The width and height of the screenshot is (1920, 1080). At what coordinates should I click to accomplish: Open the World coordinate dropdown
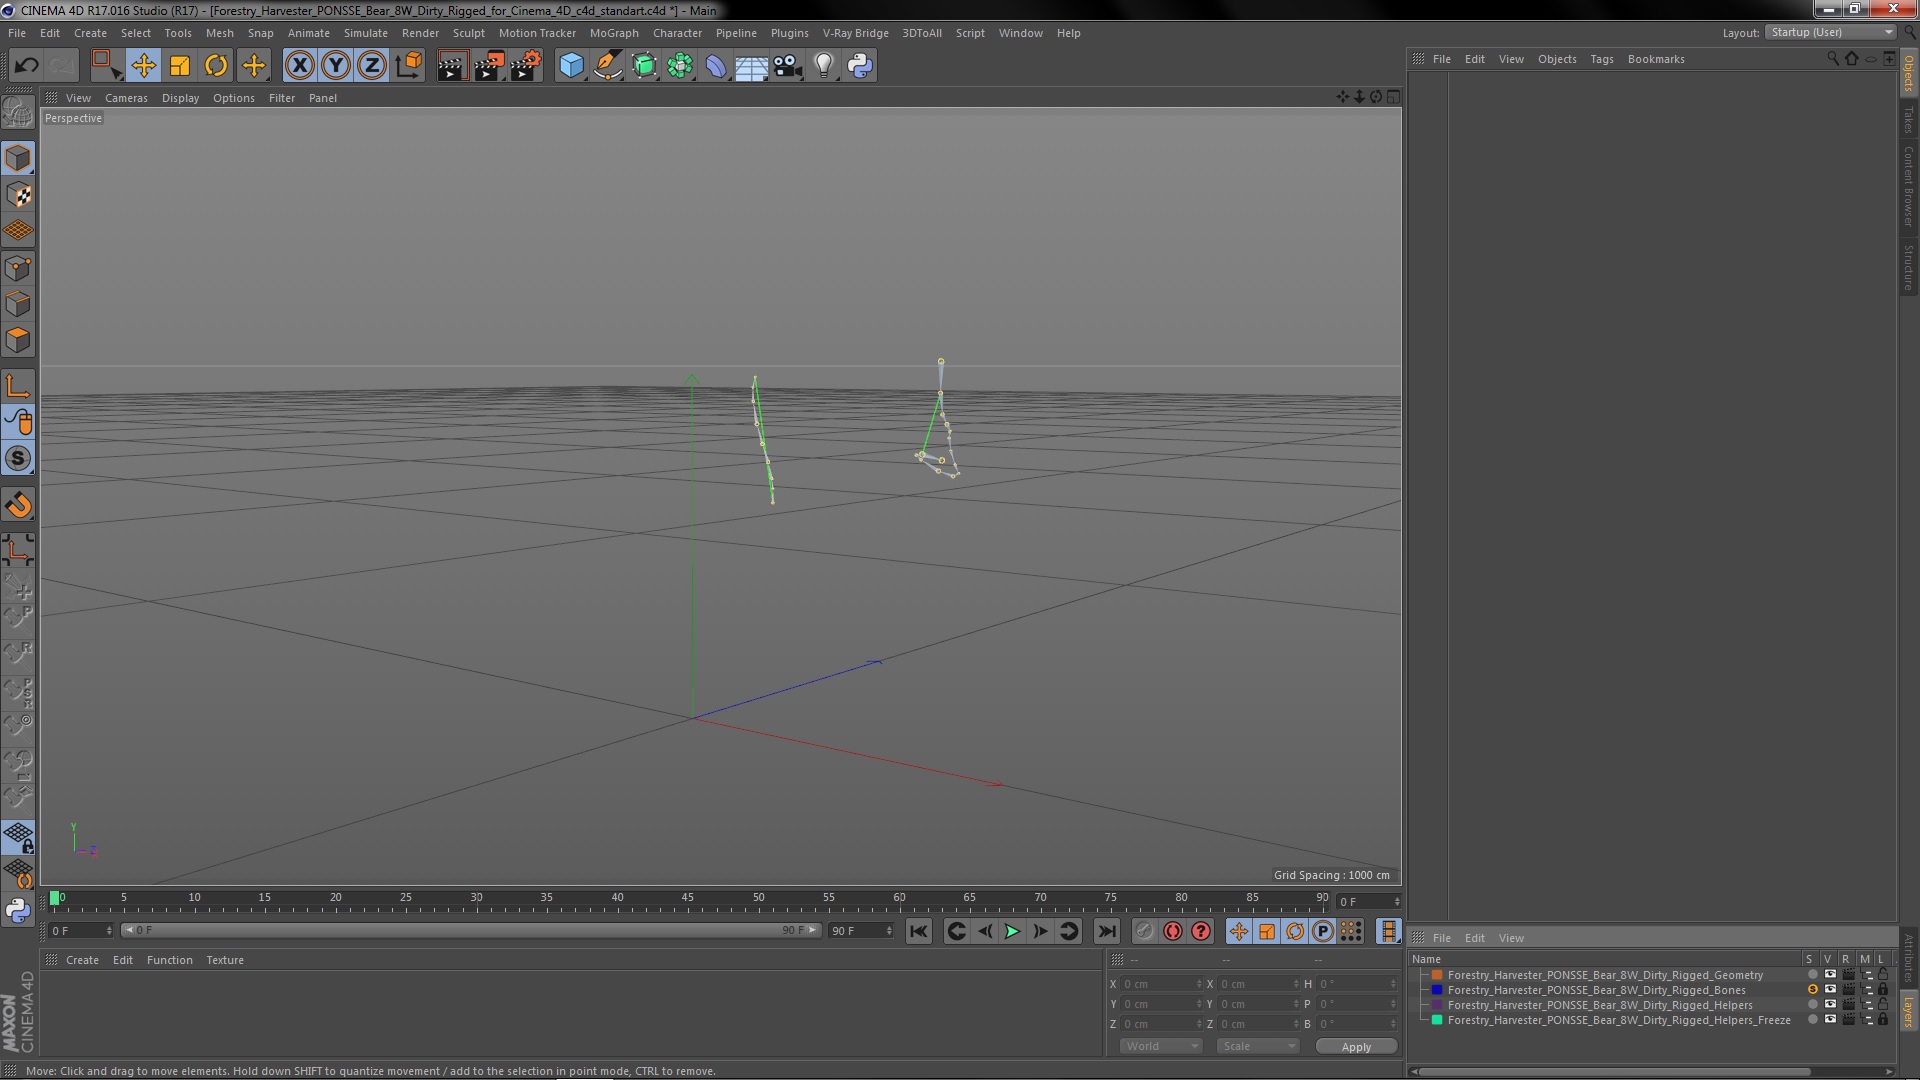1160,1046
